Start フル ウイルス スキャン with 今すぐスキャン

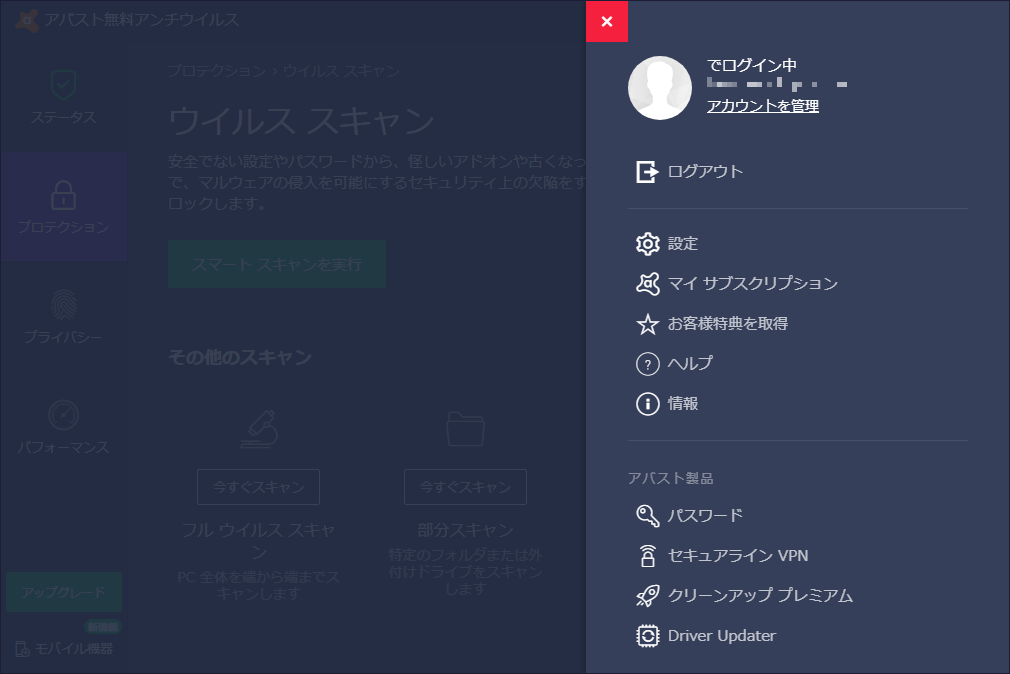pyautogui.click(x=258, y=487)
